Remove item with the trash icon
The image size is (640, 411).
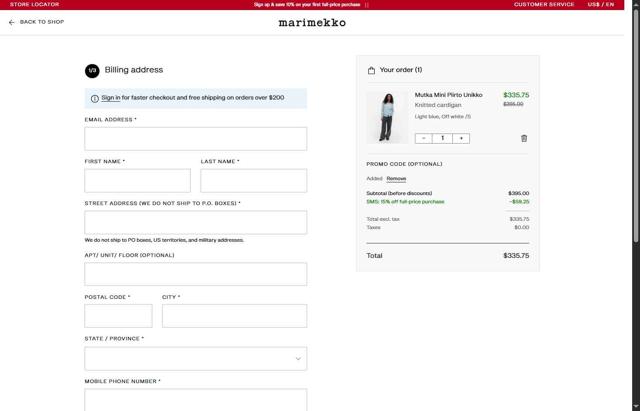524,138
